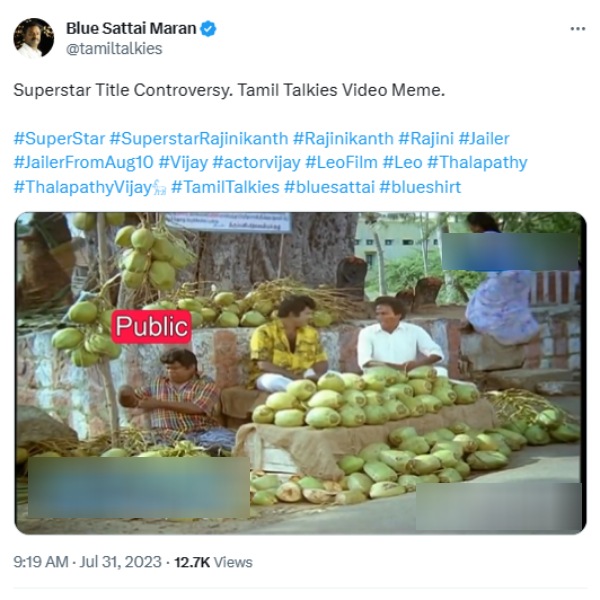Select the #Rajinikanth hashtag
Screen dimensions: 600x600
point(343,138)
